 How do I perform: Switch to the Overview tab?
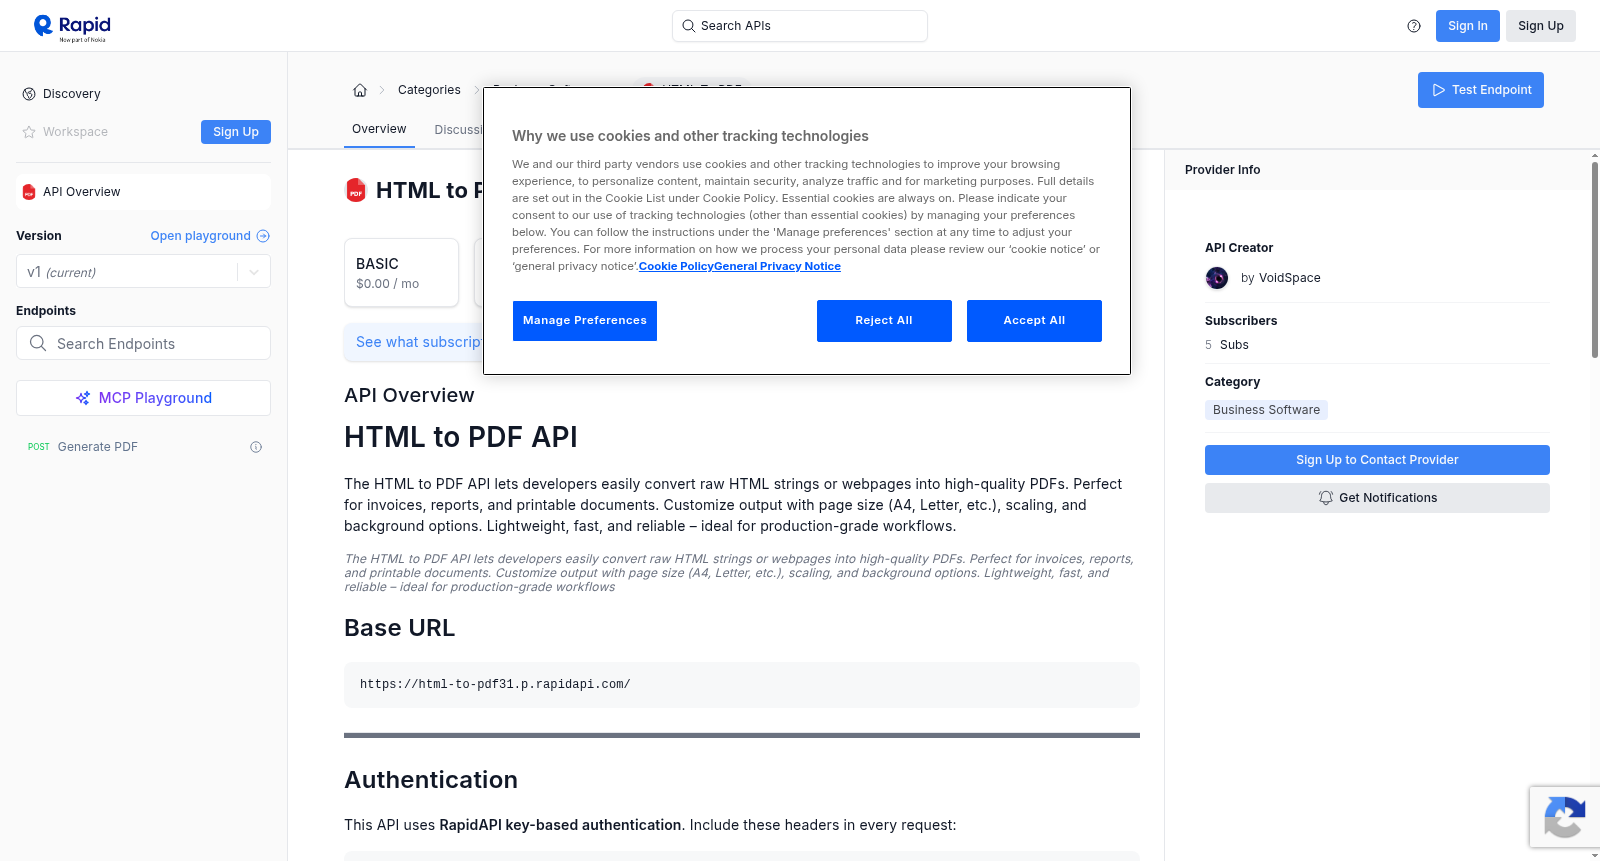click(x=379, y=129)
